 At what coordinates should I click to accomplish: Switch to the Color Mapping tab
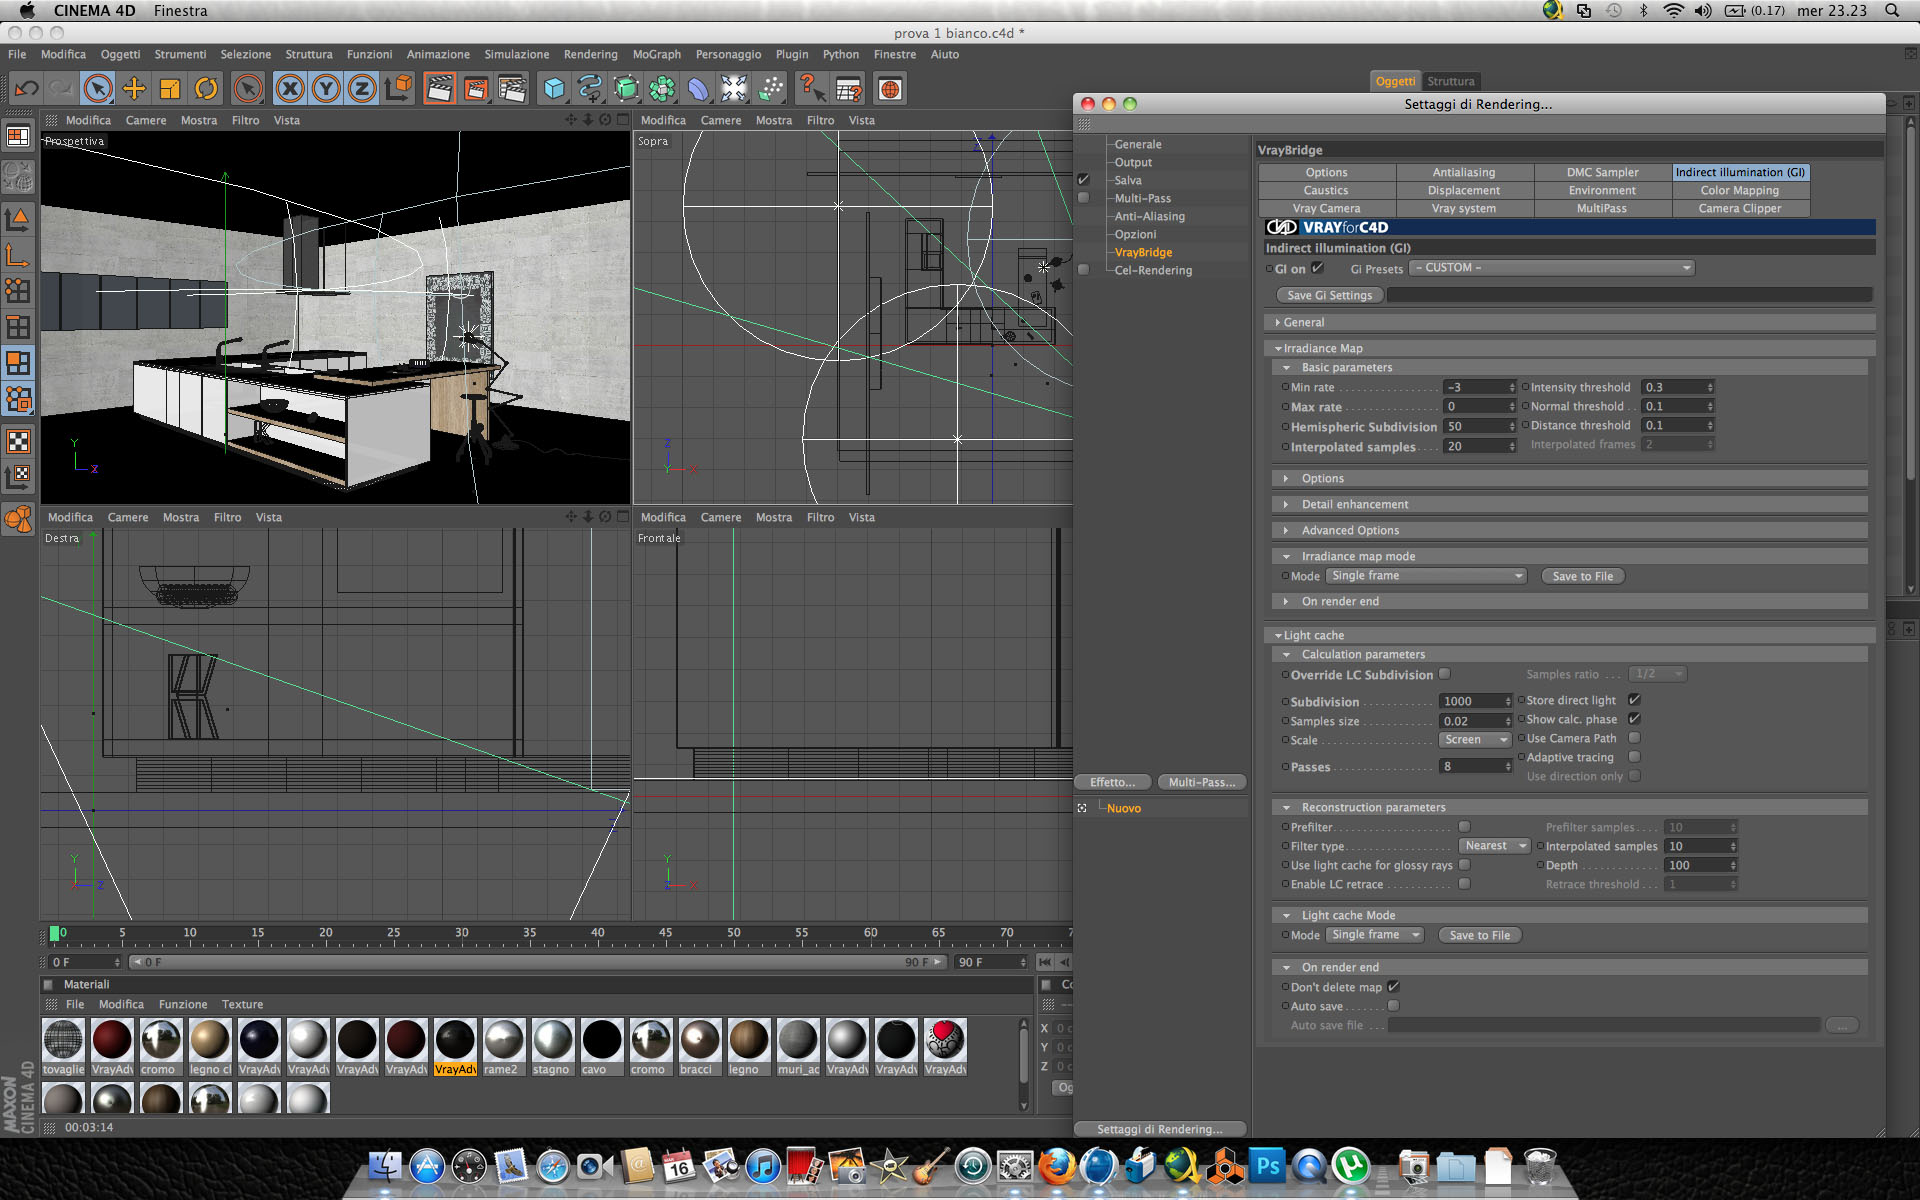[1739, 190]
